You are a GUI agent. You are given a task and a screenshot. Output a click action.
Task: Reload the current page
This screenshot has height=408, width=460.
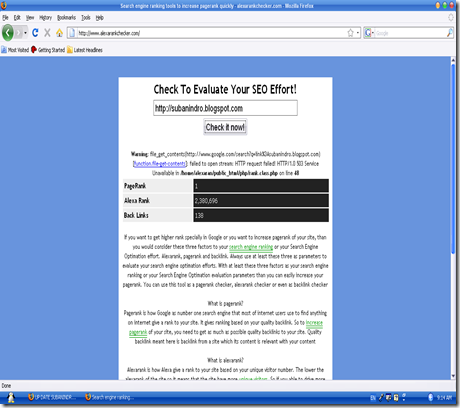coord(35,33)
